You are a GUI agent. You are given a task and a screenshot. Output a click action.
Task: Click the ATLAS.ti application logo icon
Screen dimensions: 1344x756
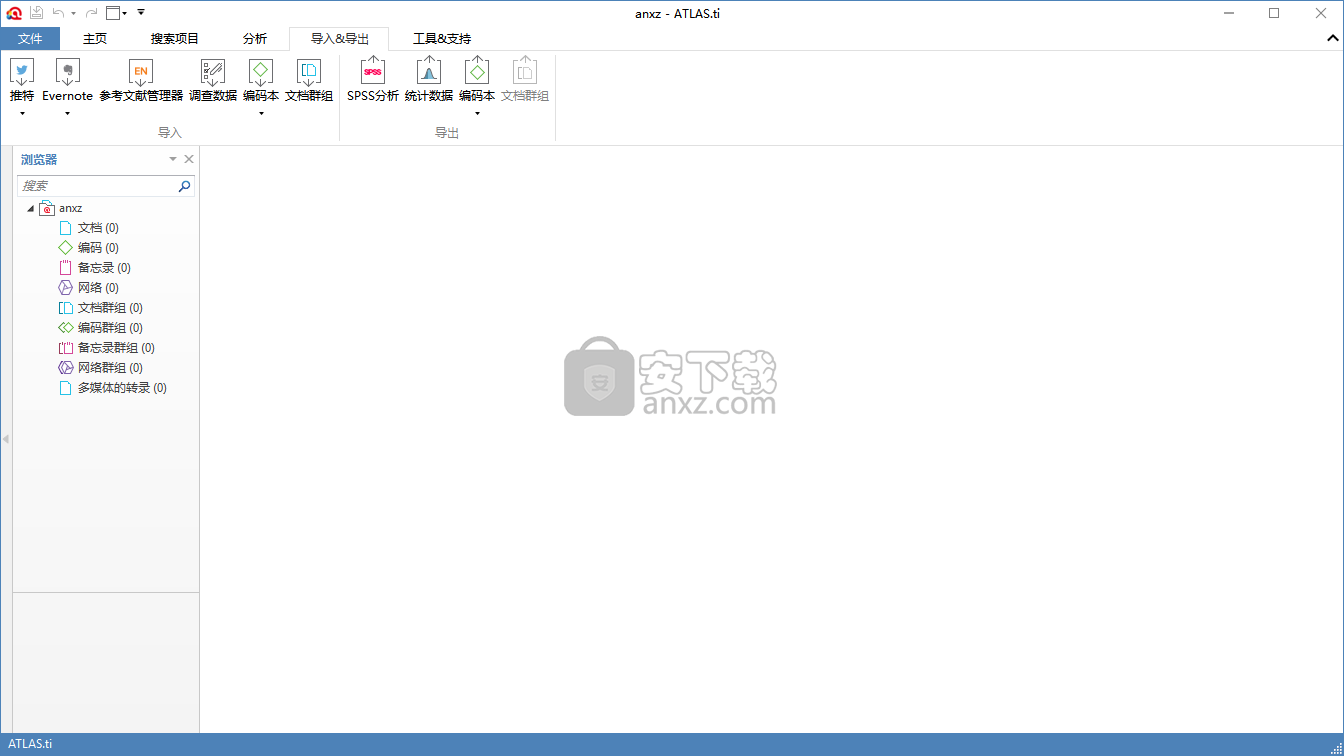click(x=14, y=13)
